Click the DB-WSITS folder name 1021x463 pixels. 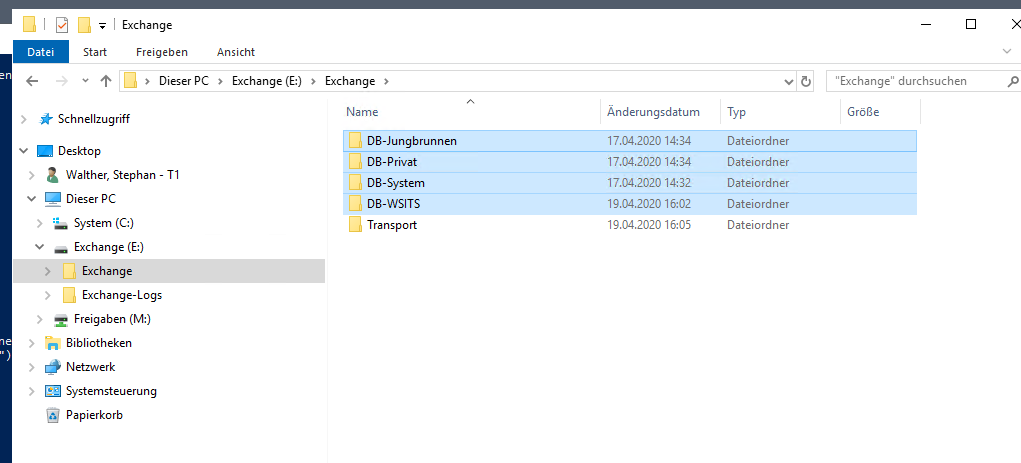(x=393, y=204)
